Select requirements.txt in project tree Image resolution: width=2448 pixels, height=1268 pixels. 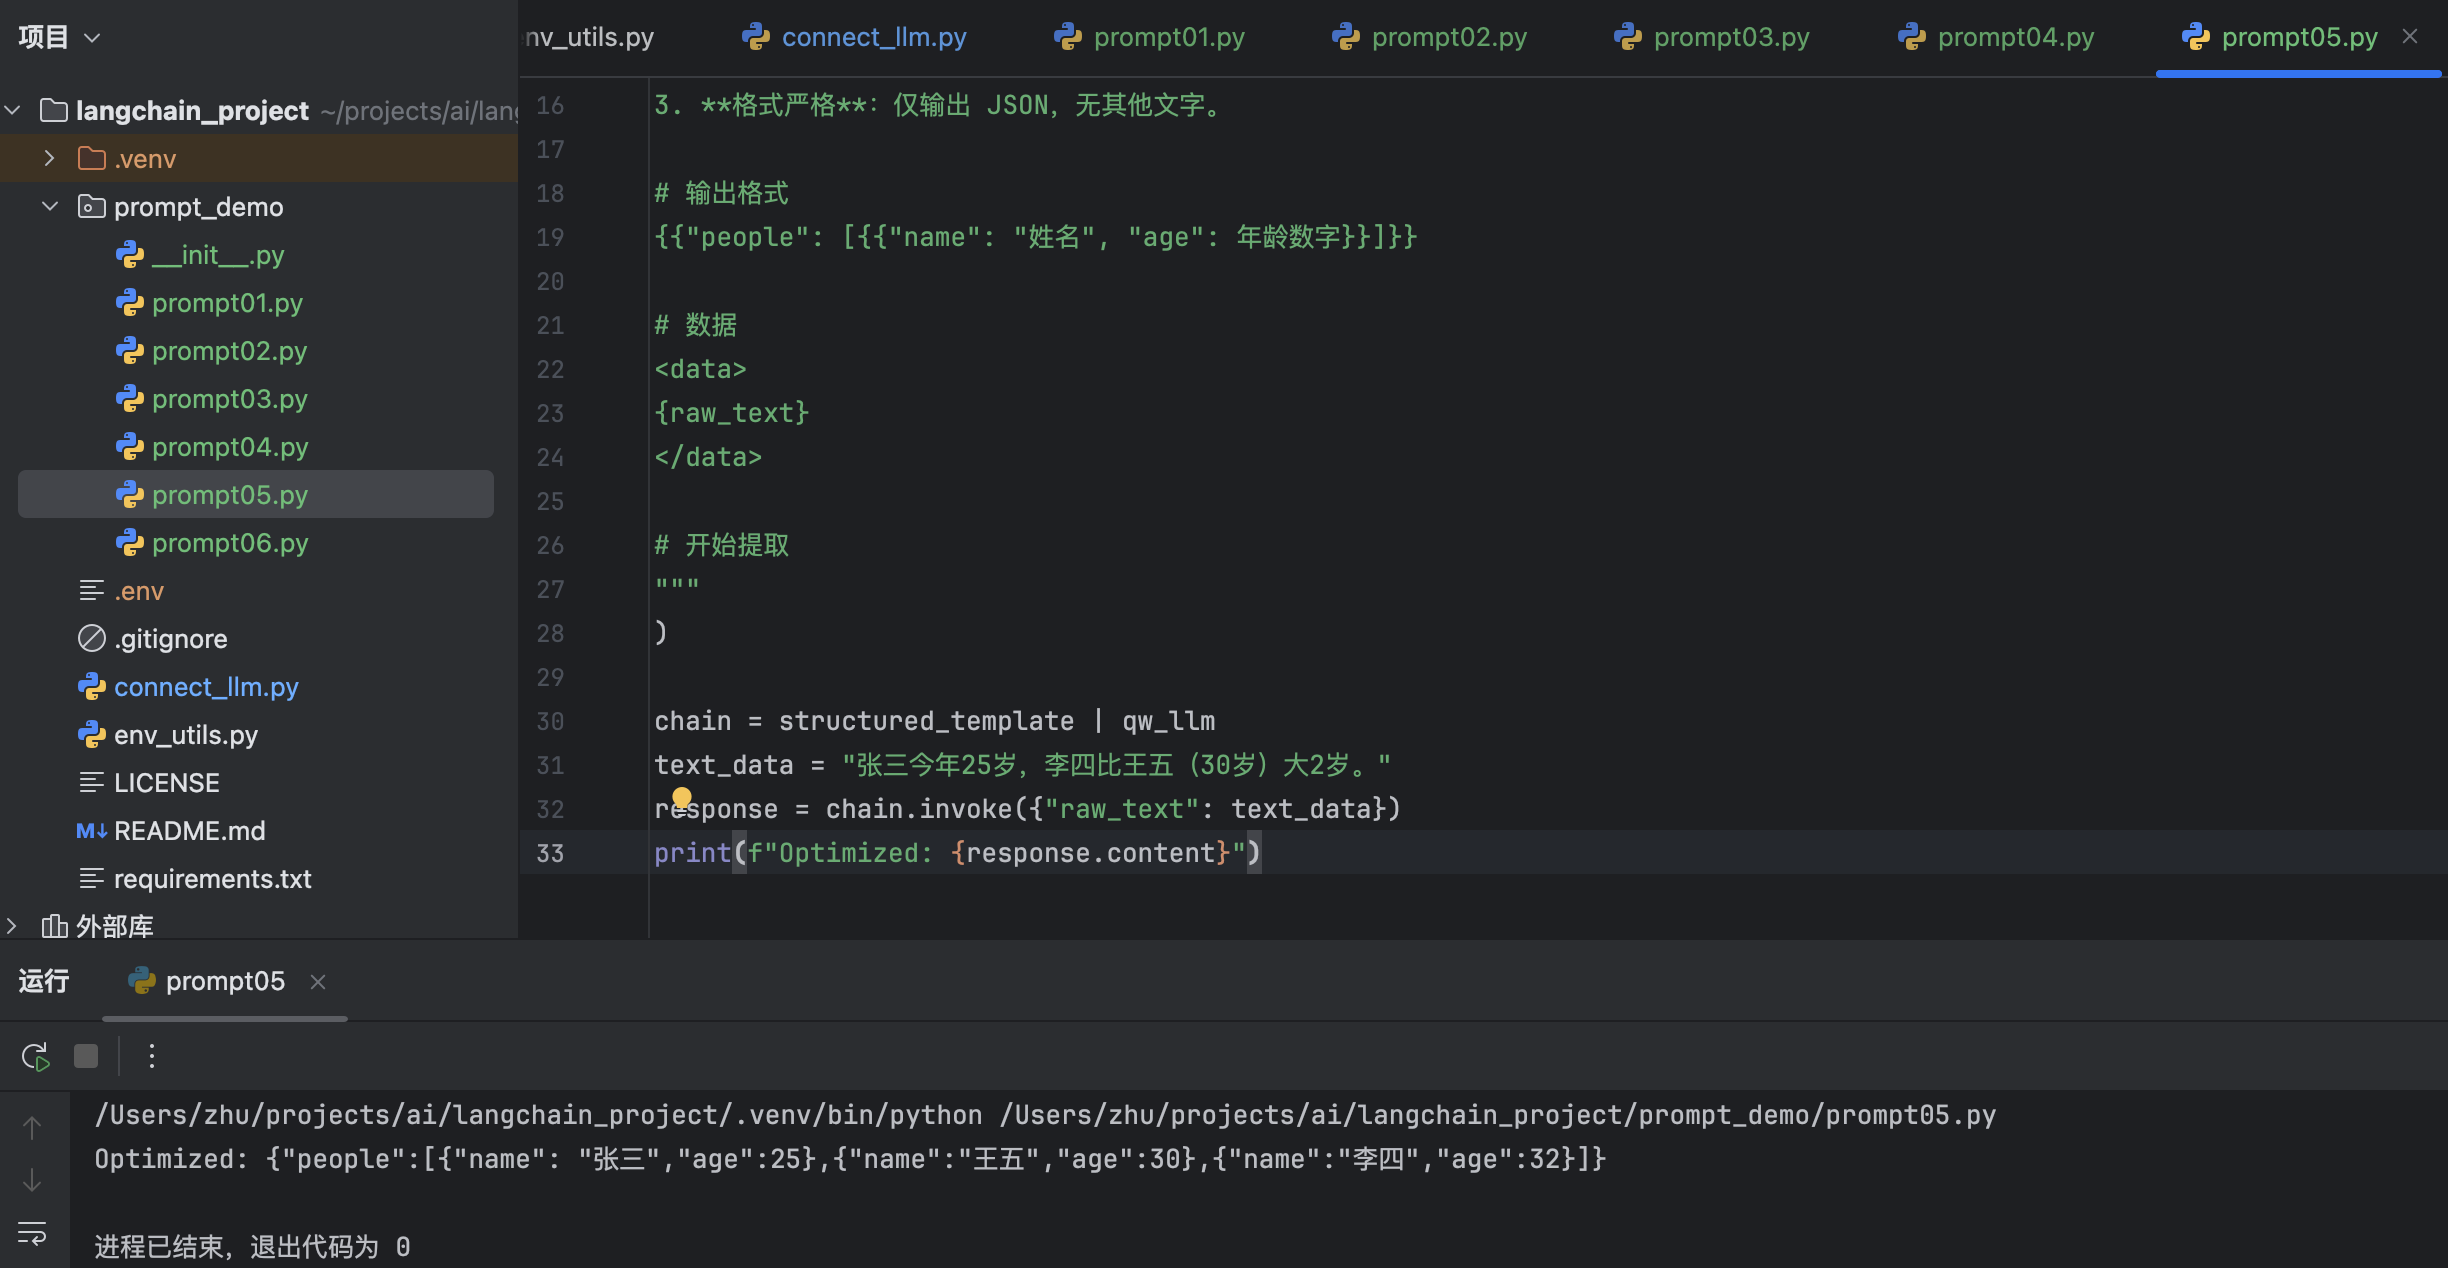[212, 879]
